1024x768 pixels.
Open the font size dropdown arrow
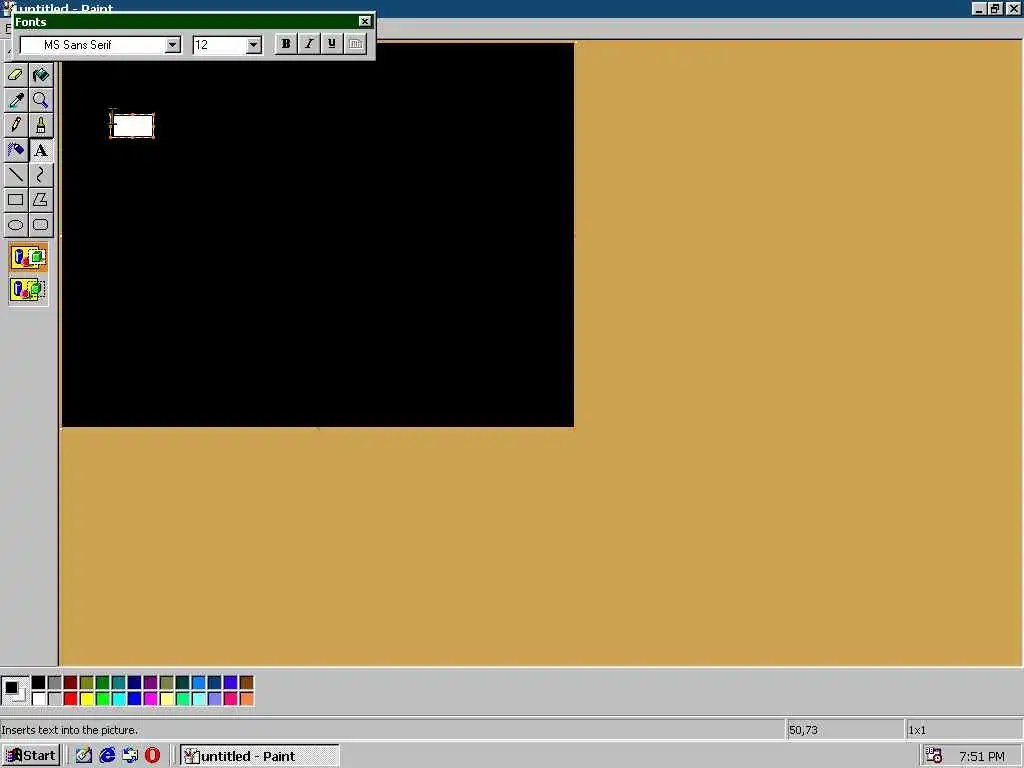[253, 45]
